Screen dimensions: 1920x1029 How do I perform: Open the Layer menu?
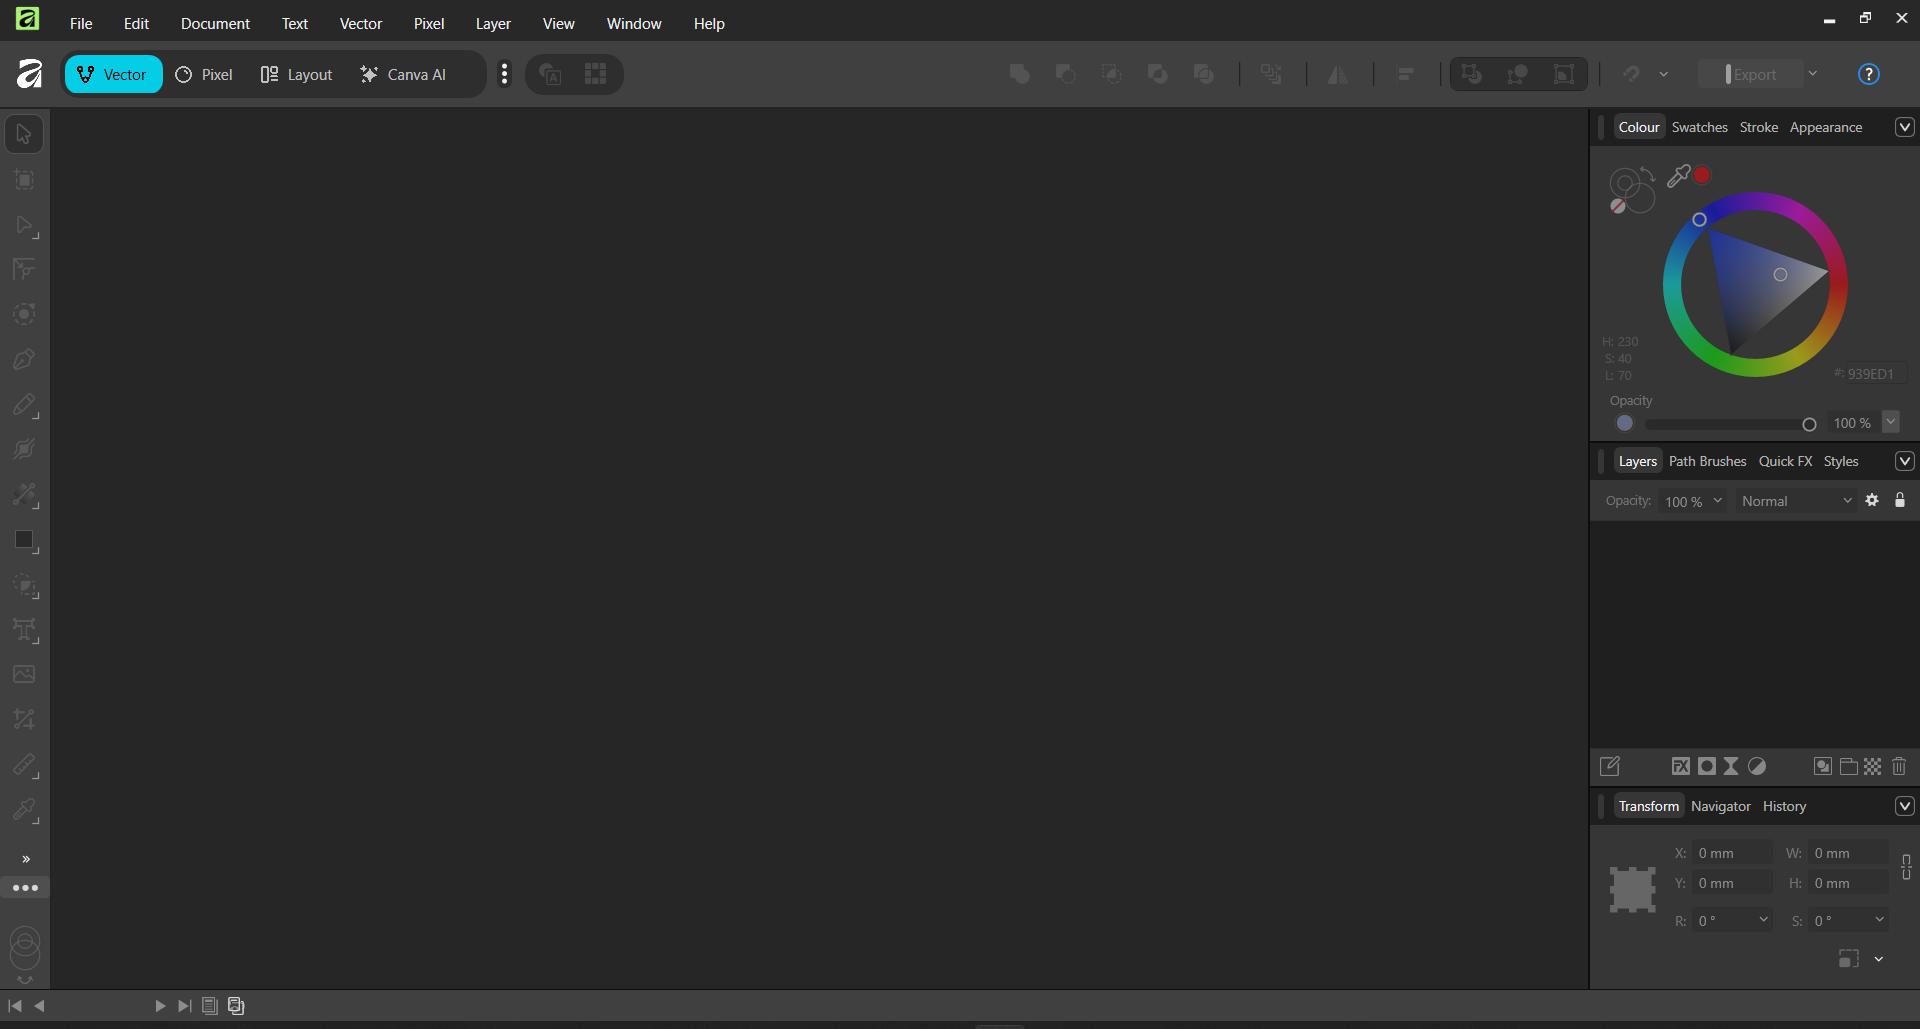pyautogui.click(x=493, y=23)
